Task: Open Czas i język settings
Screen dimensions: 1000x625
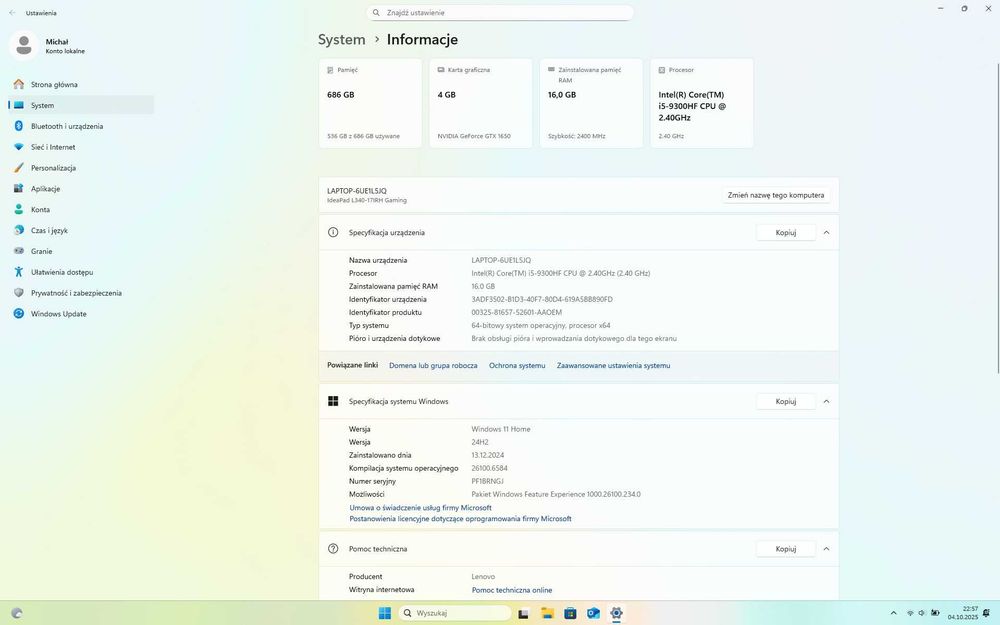Action: pos(80,230)
